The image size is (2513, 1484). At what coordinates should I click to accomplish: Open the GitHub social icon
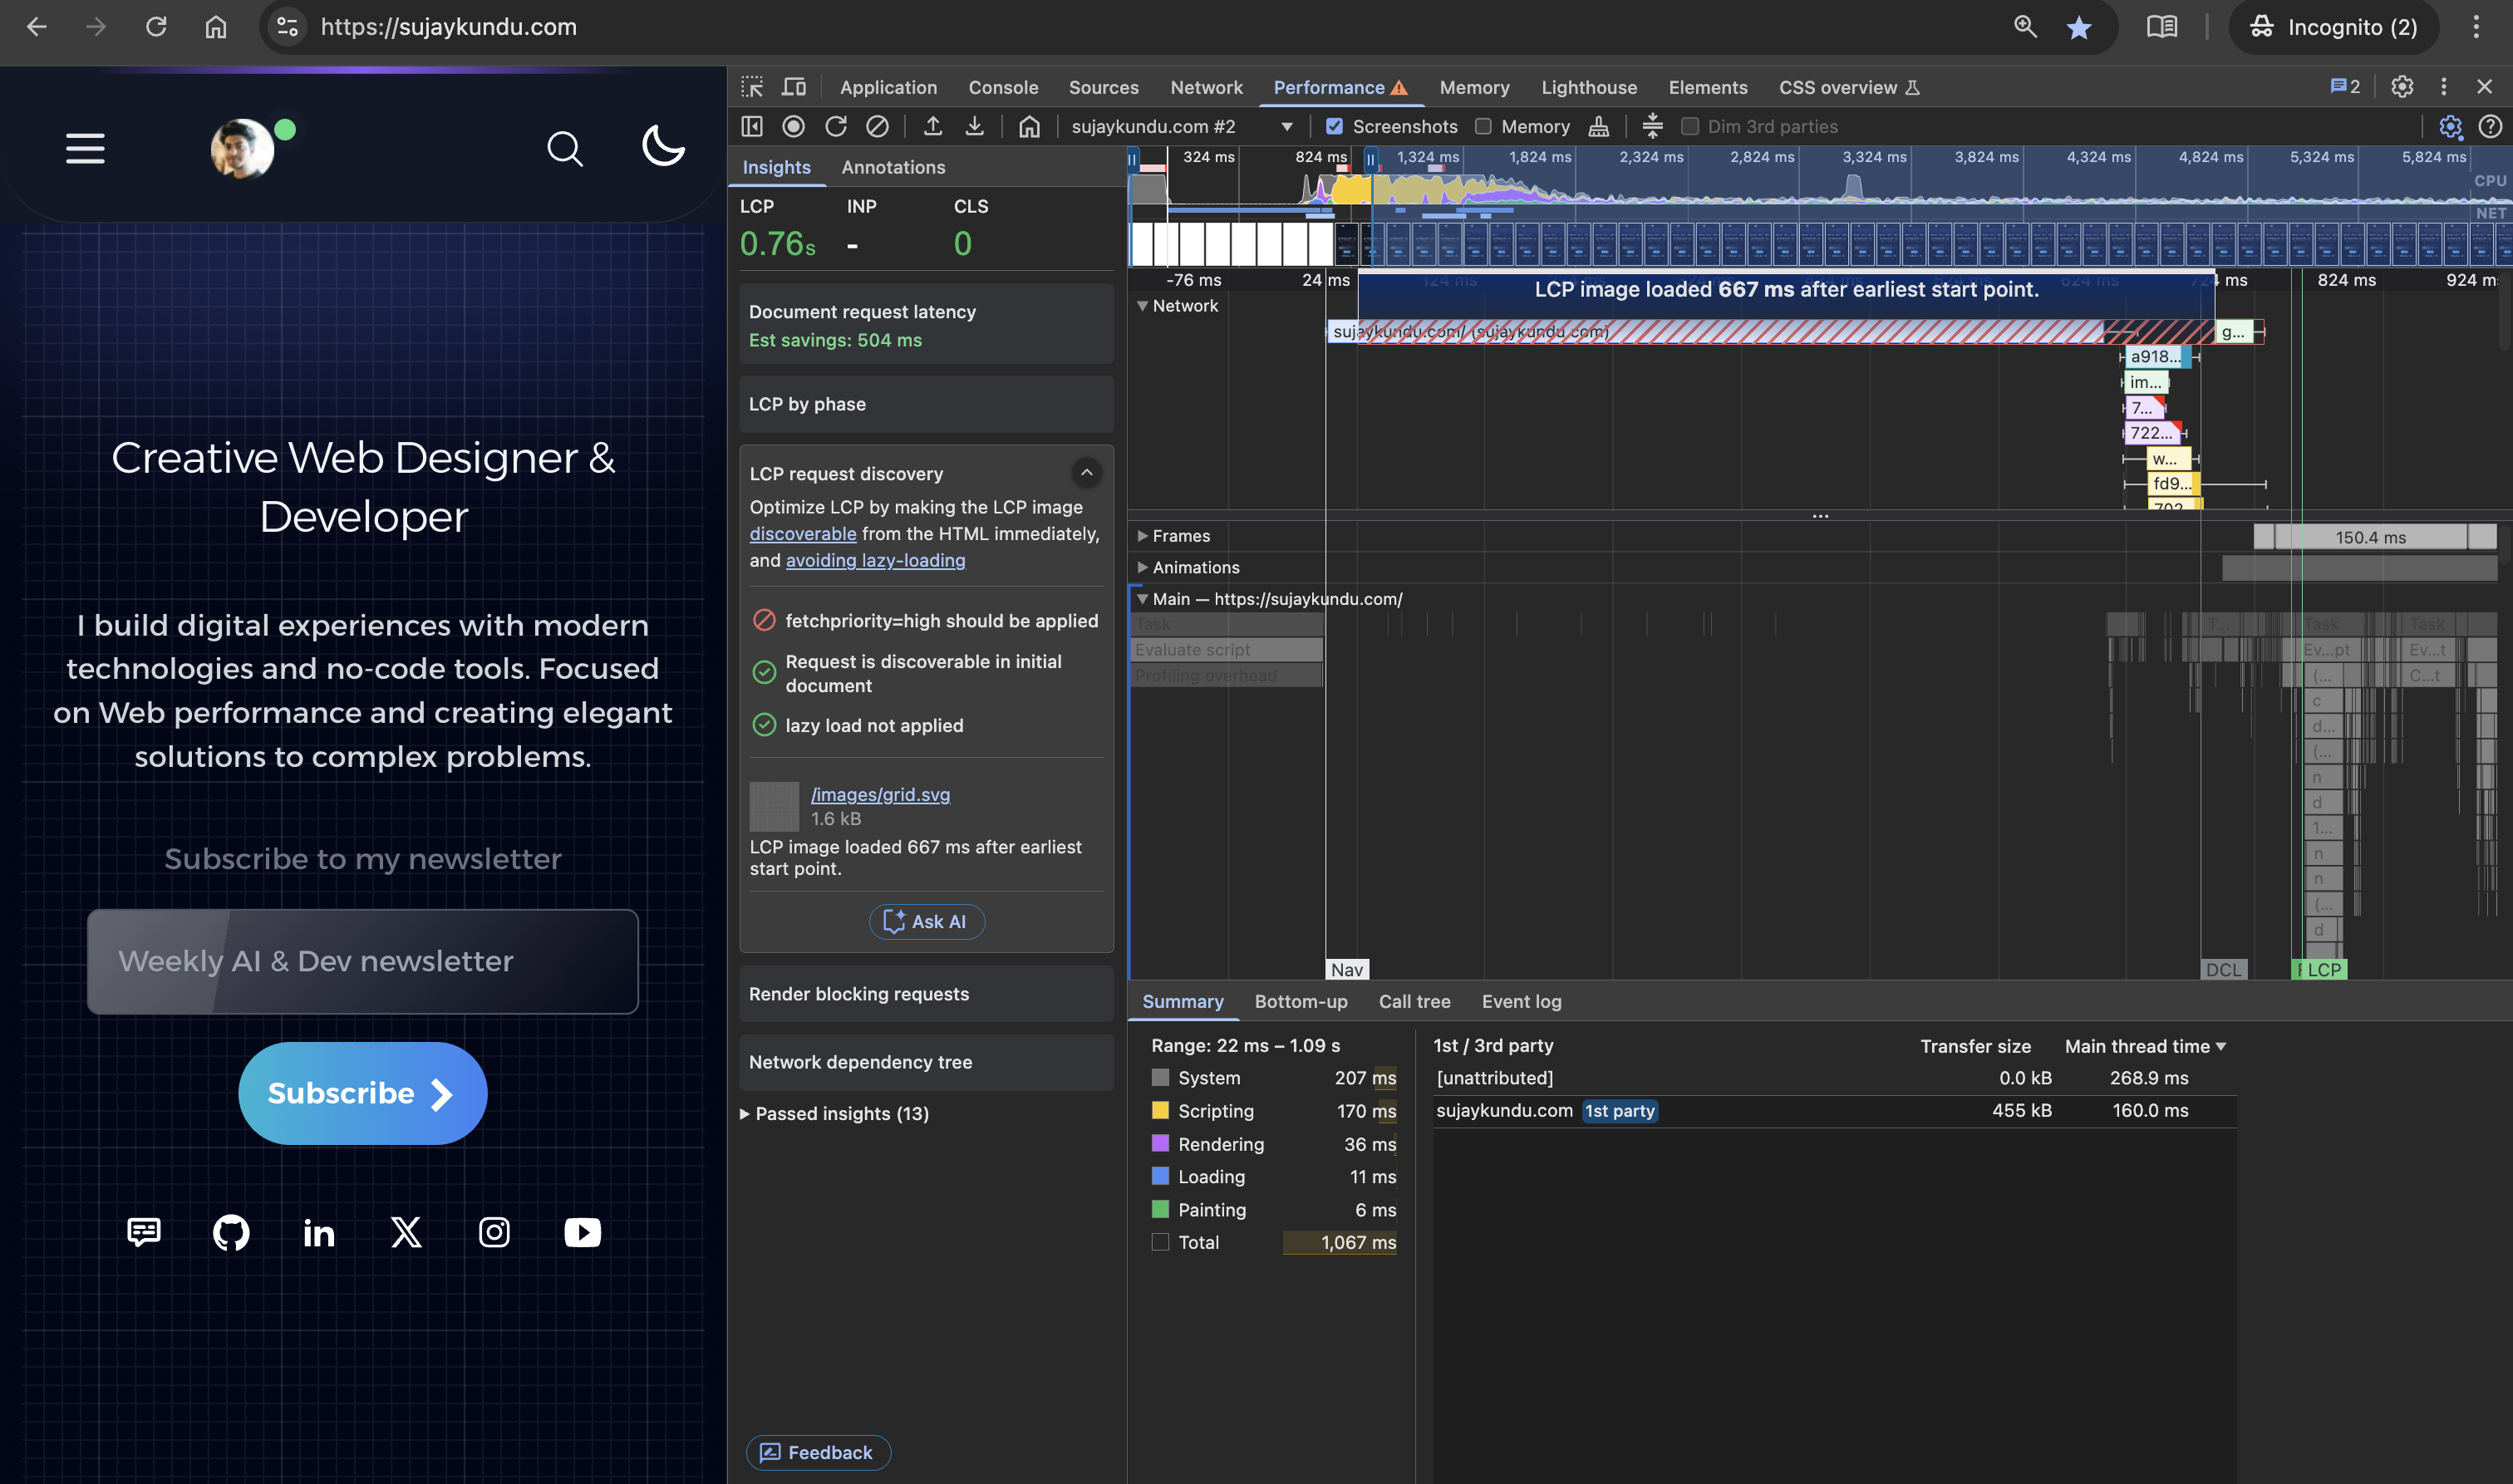[x=231, y=1233]
